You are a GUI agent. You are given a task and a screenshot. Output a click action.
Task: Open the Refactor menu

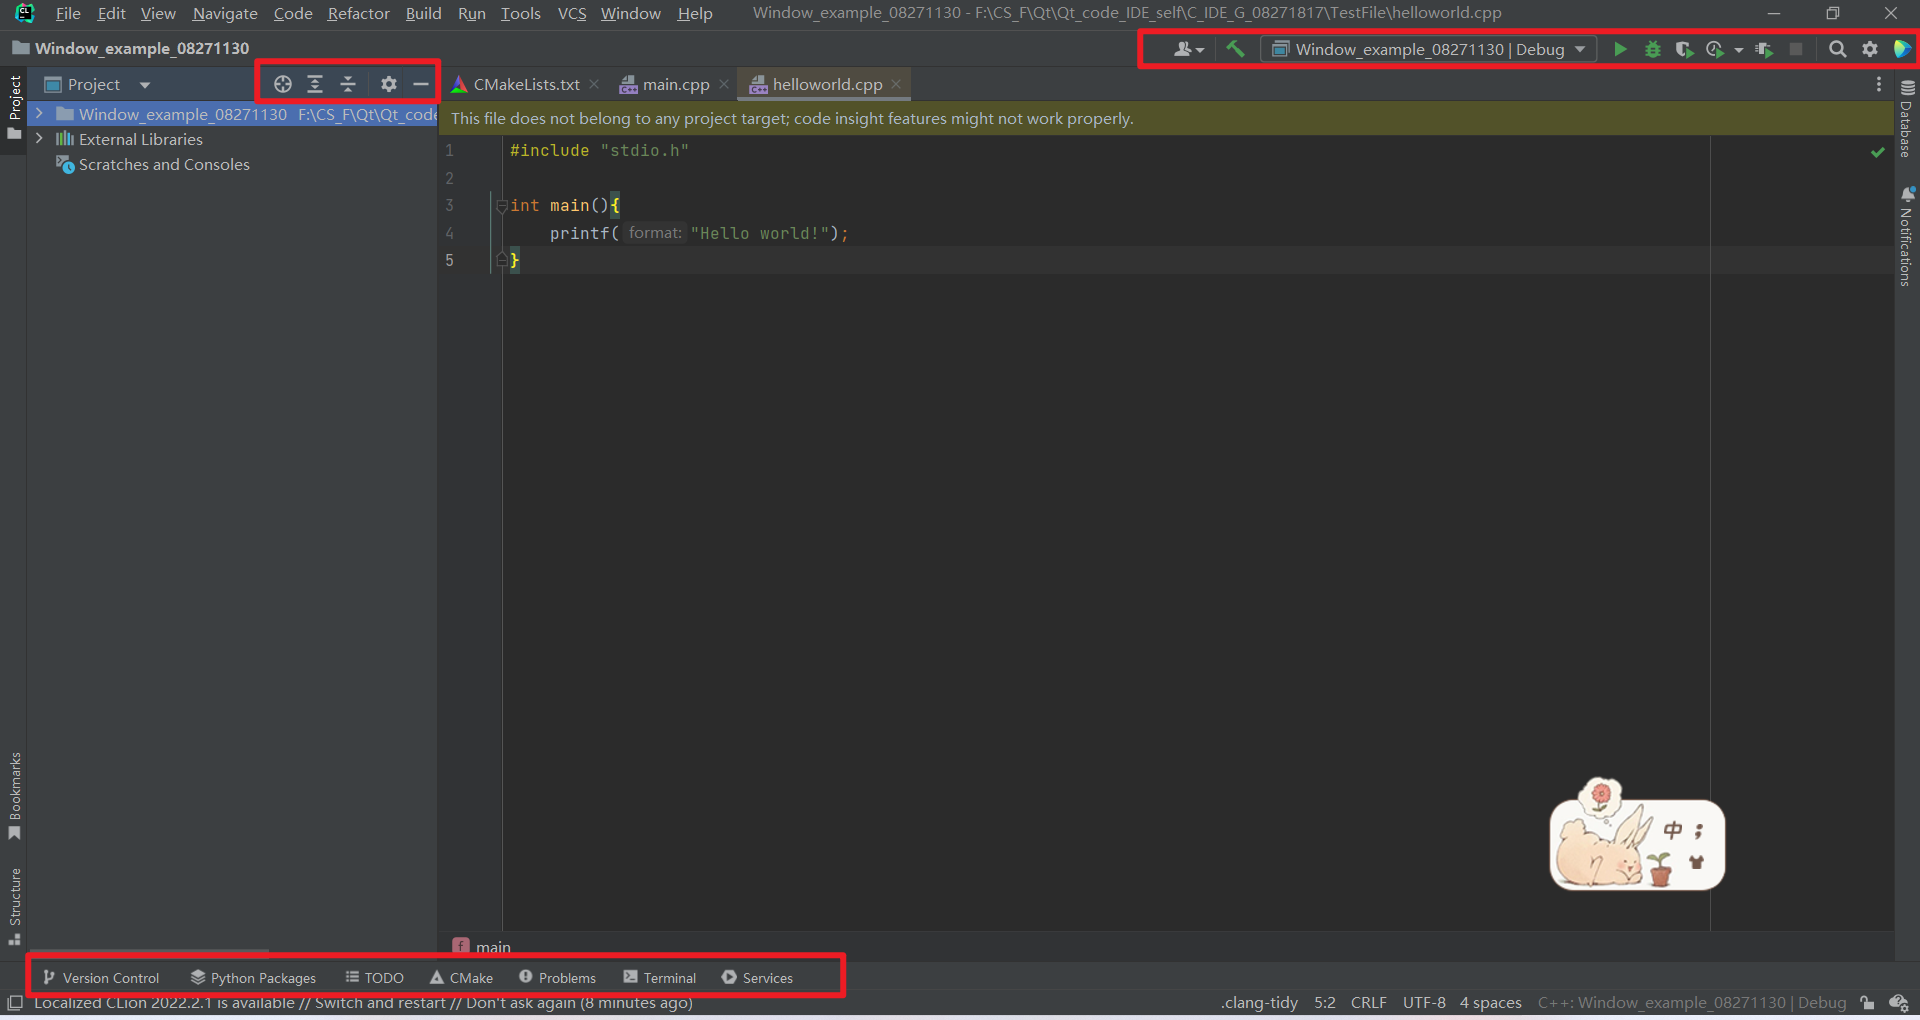click(x=358, y=13)
